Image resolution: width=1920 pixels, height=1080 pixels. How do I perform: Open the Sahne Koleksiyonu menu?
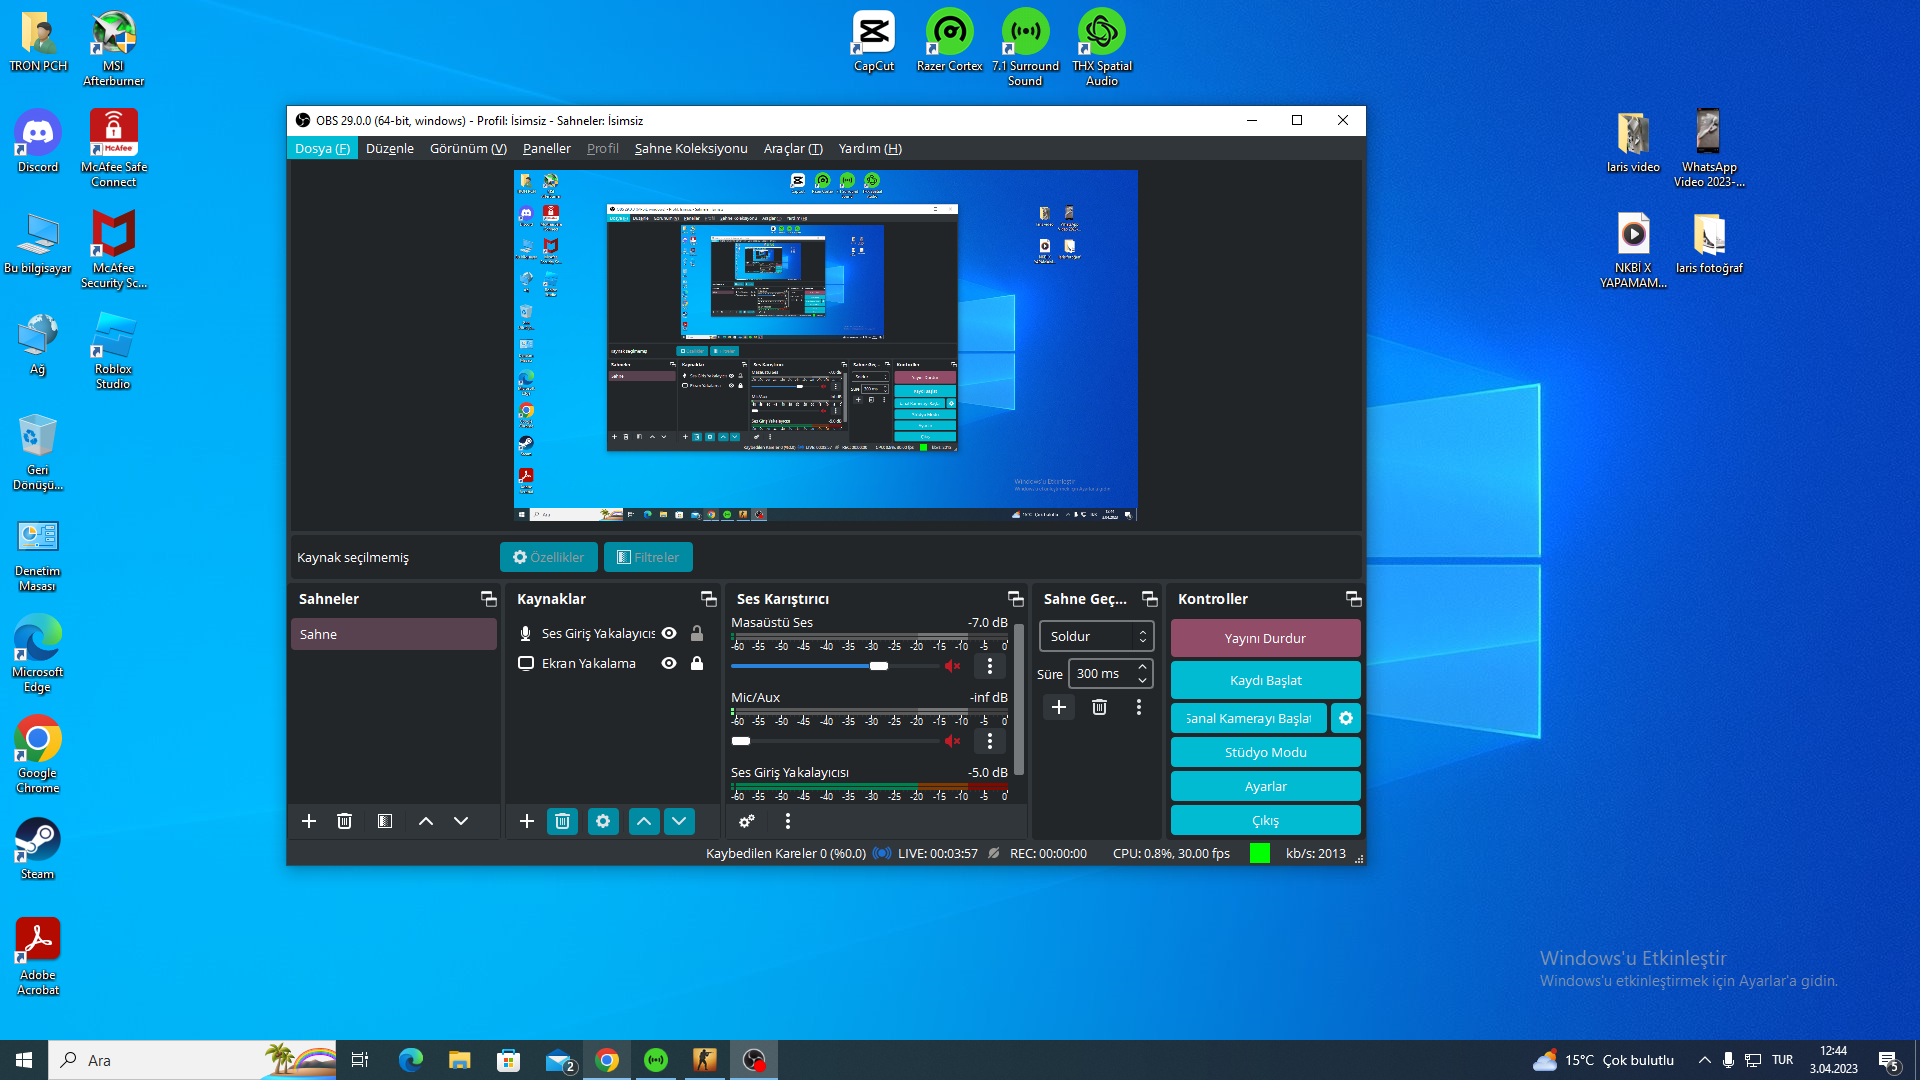pos(690,148)
